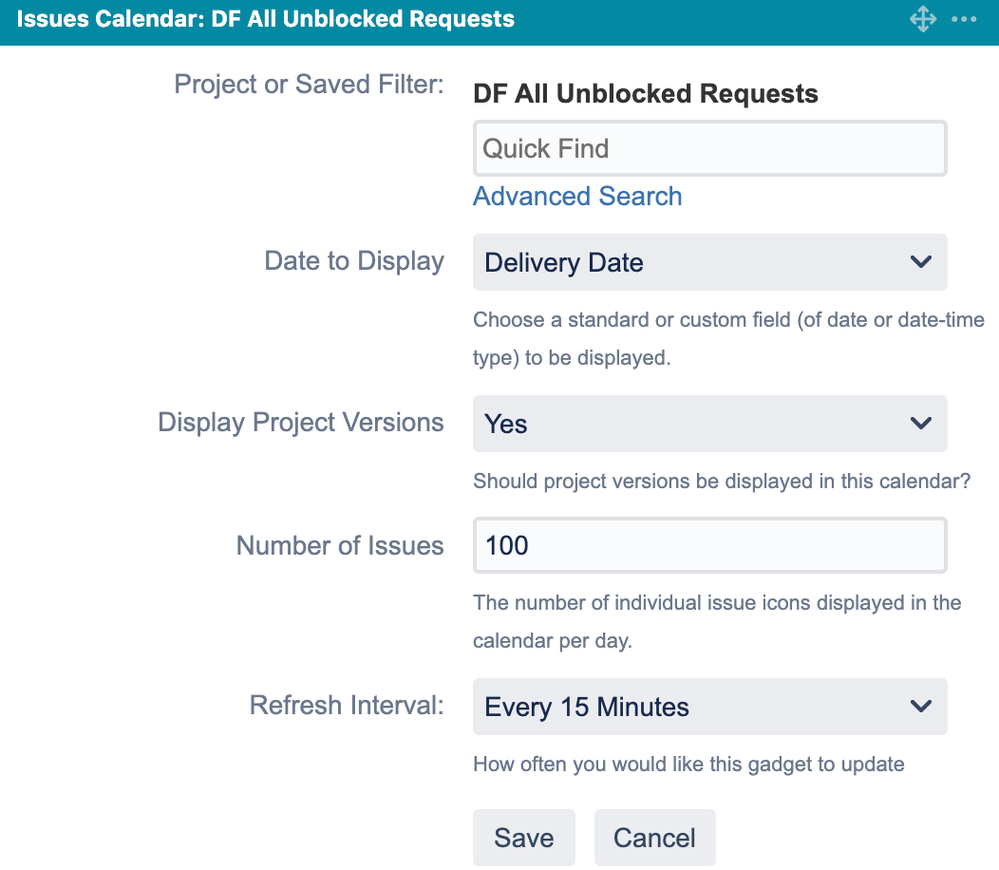Screen dimensions: 999x870
Task: Open the Refresh Interval dropdown
Action: point(710,706)
